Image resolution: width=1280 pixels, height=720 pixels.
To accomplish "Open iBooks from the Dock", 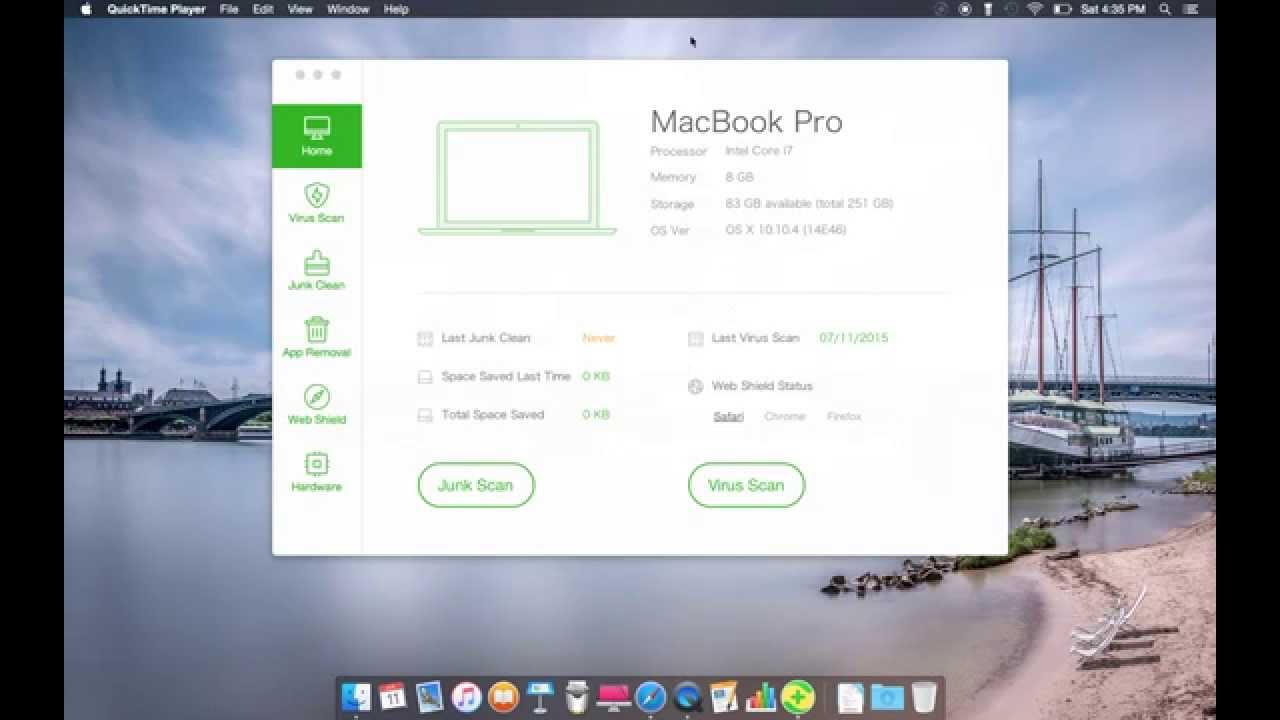I will [503, 697].
